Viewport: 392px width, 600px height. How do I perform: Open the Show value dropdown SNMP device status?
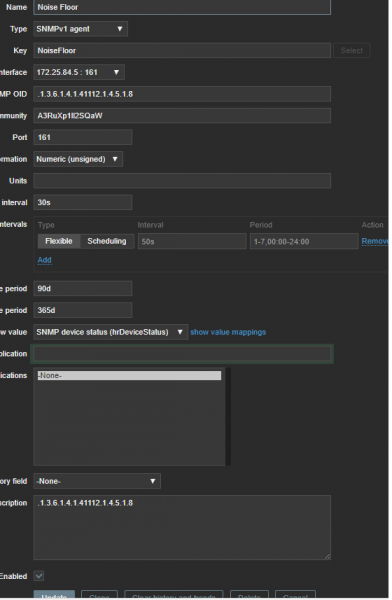[111, 332]
